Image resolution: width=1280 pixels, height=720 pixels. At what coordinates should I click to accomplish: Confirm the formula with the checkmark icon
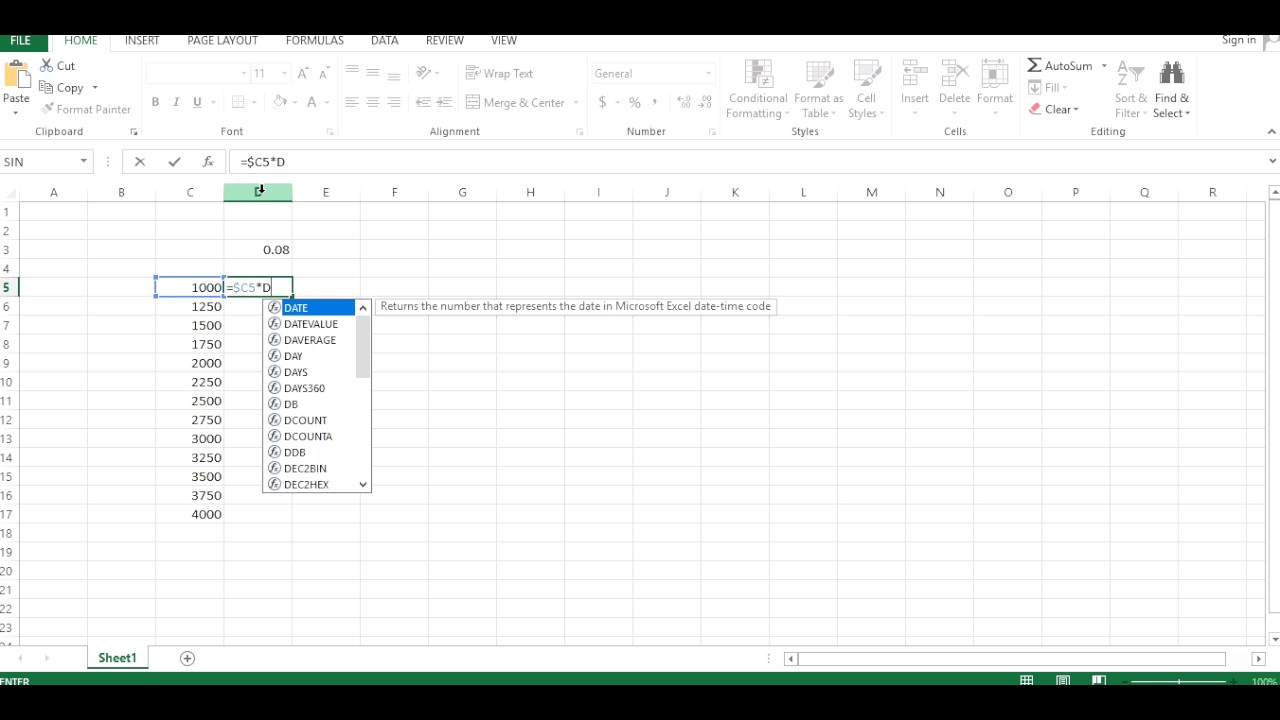pos(174,161)
